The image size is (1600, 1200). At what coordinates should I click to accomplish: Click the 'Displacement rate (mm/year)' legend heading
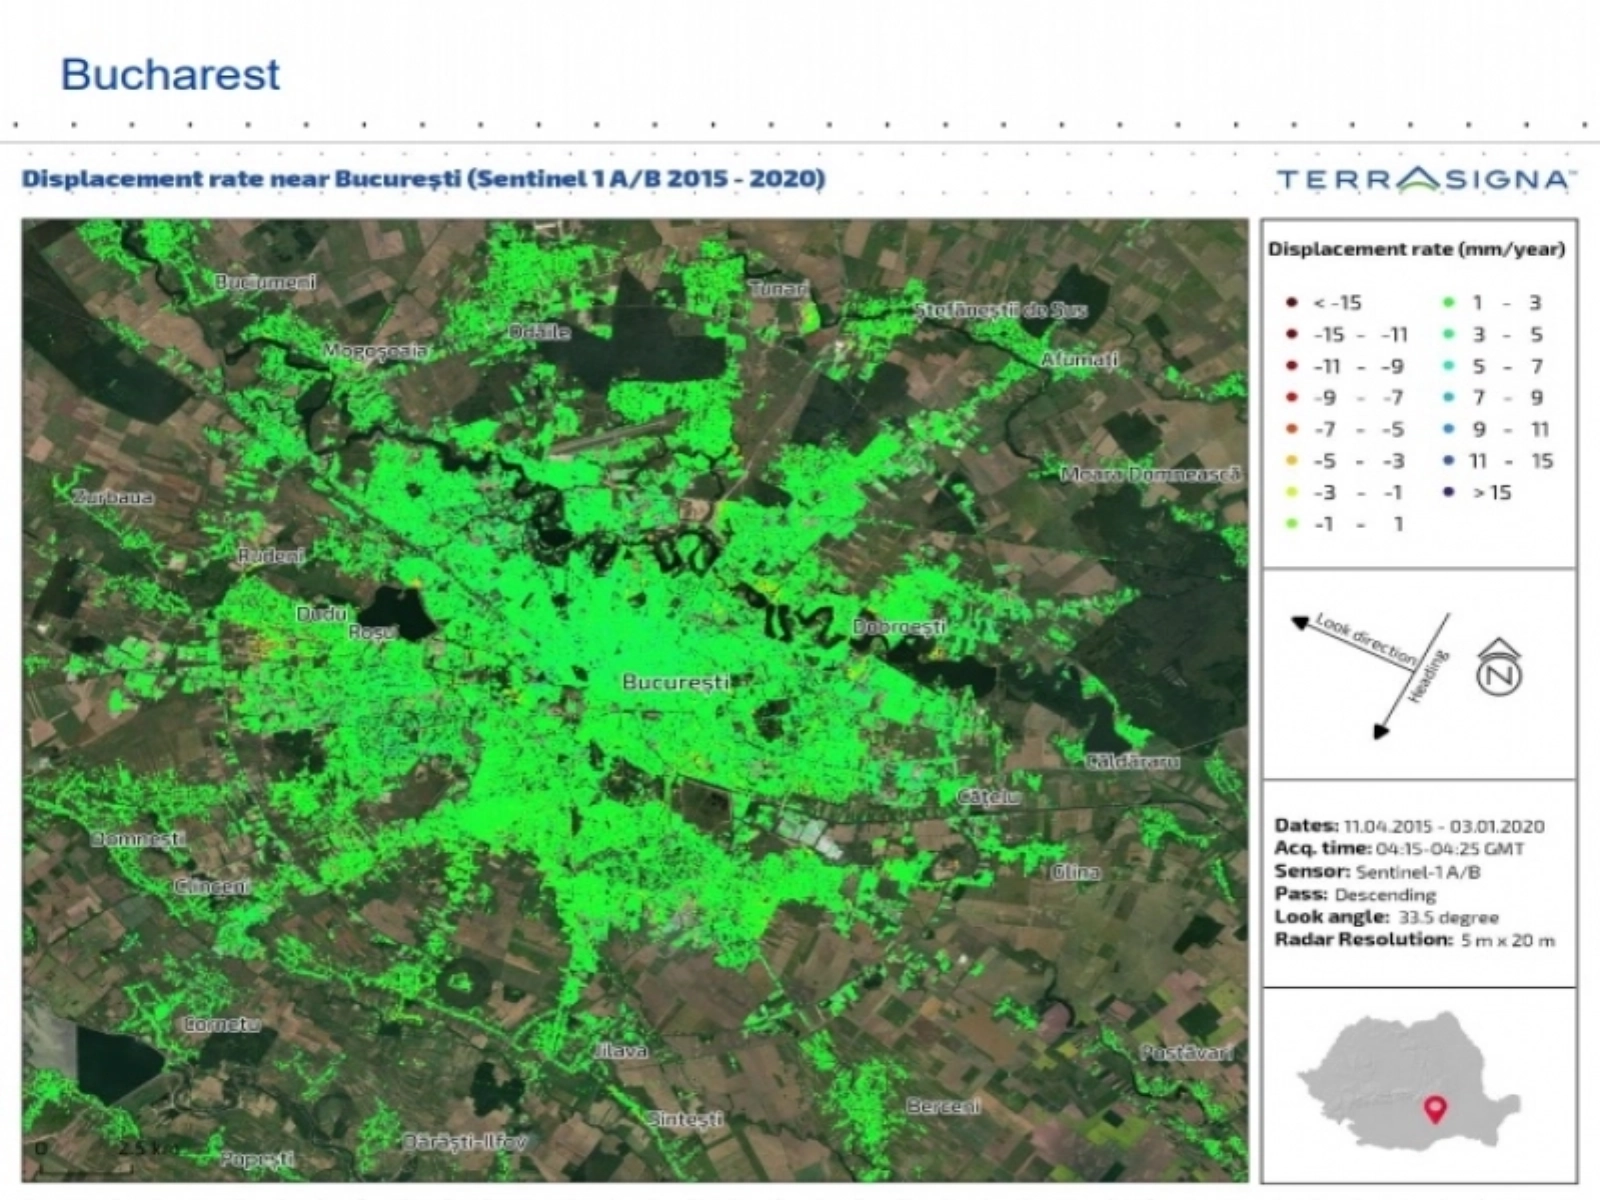[x=1416, y=249]
